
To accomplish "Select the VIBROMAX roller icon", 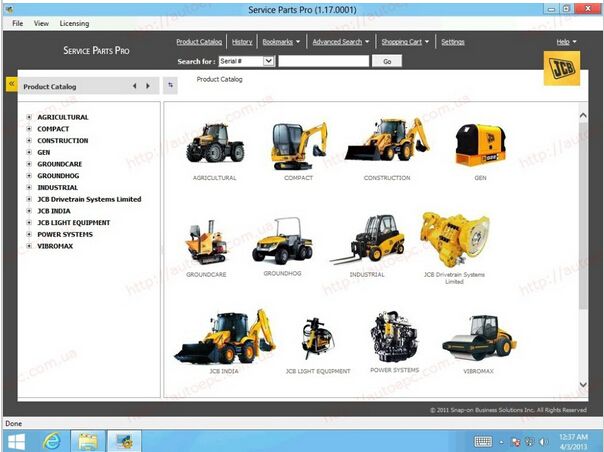I will 479,338.
